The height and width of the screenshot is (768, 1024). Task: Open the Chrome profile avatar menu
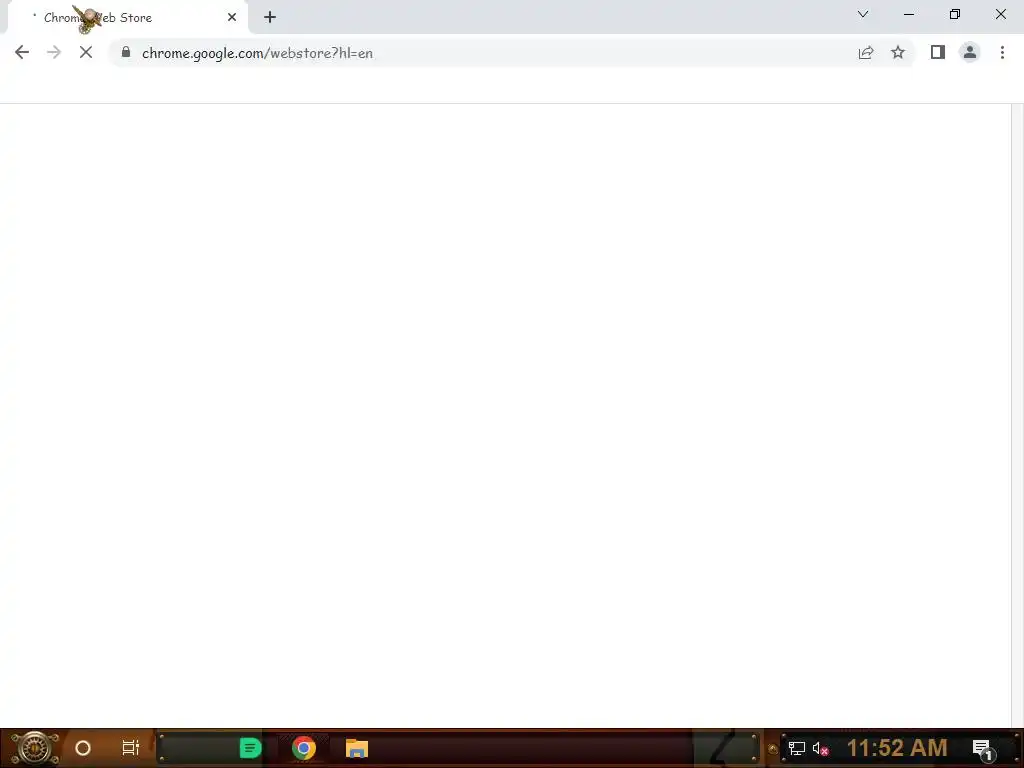[x=970, y=52]
